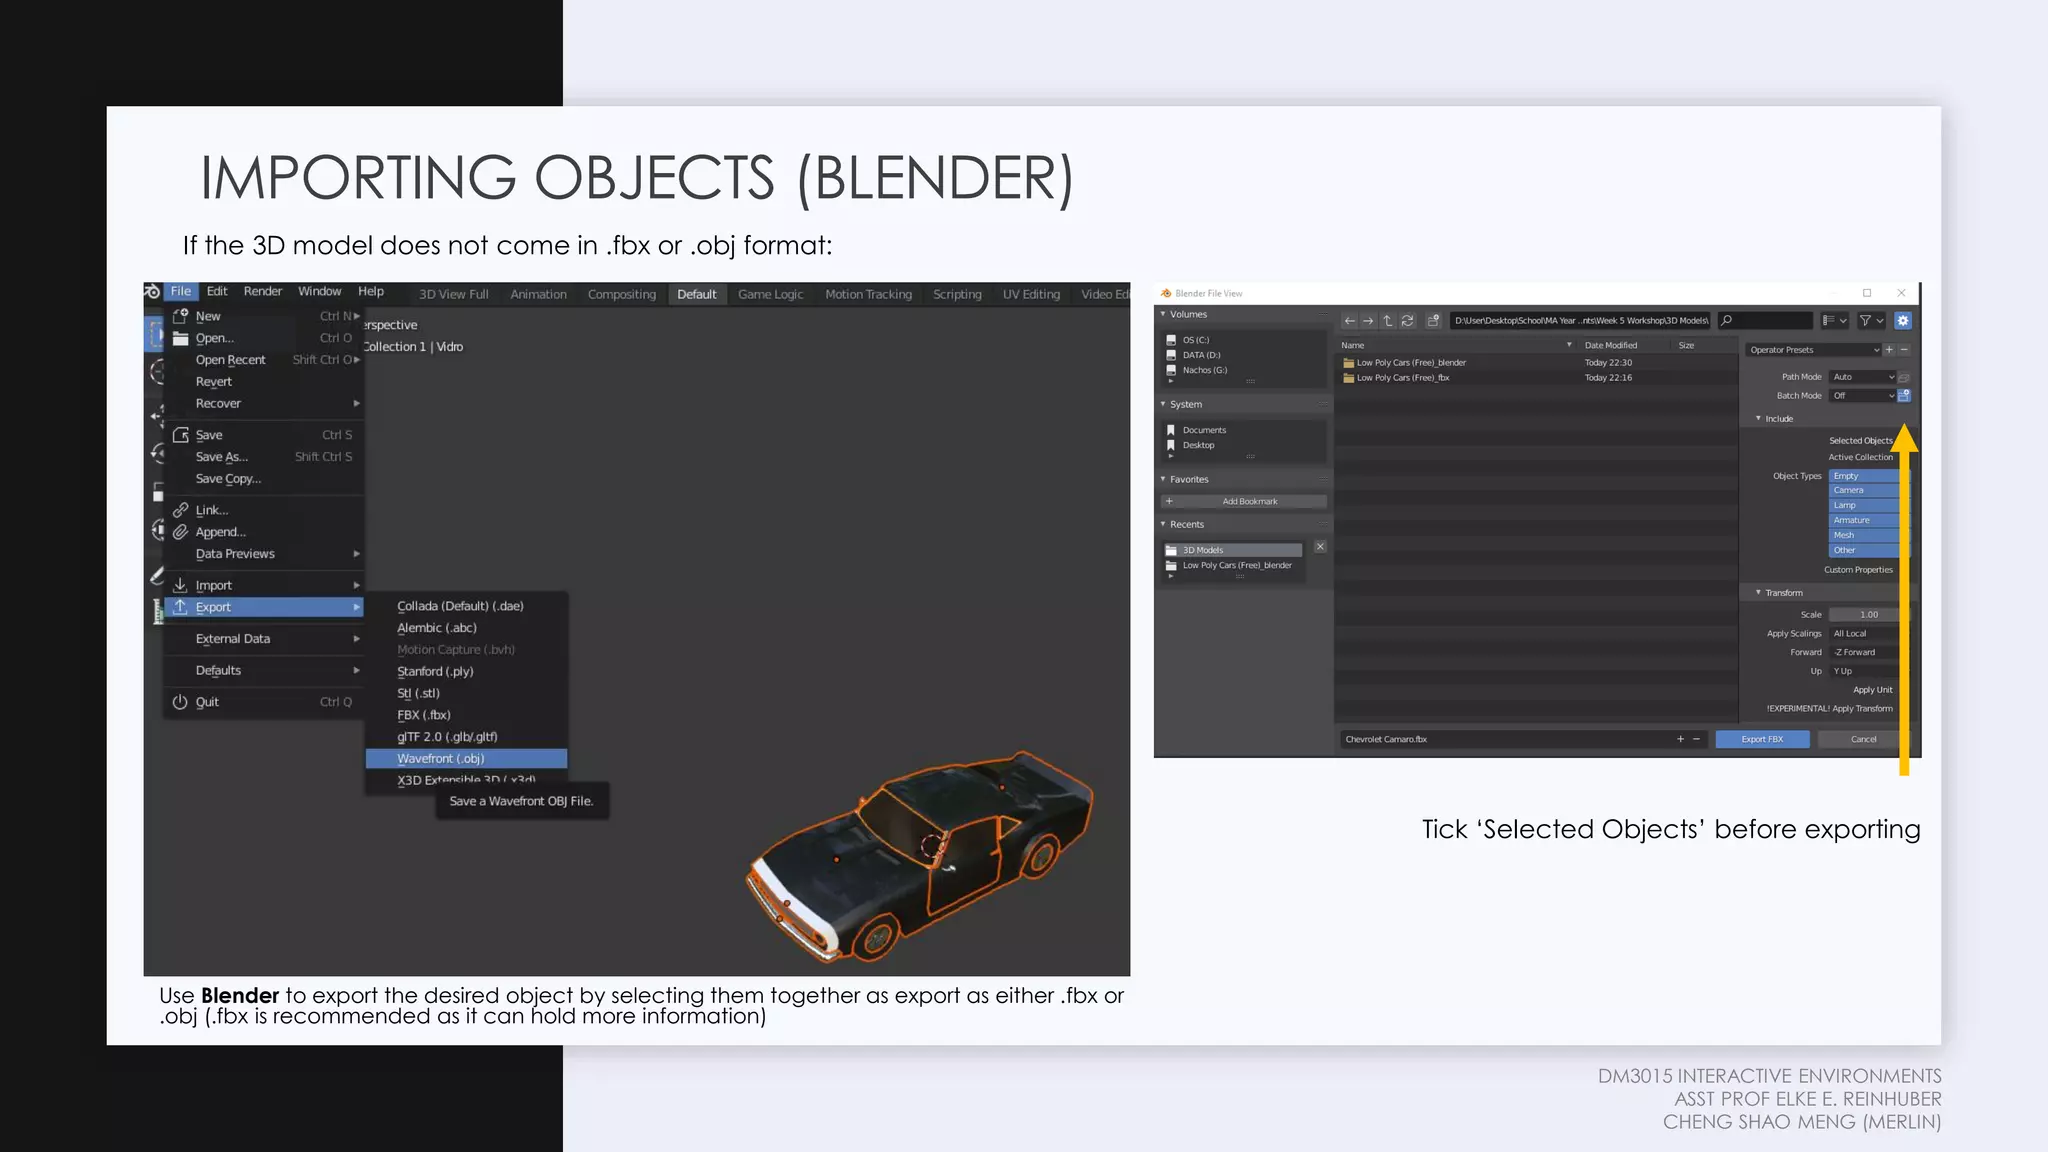2048x1152 pixels.
Task: Enable the Apply Unit option
Action: 1872,690
